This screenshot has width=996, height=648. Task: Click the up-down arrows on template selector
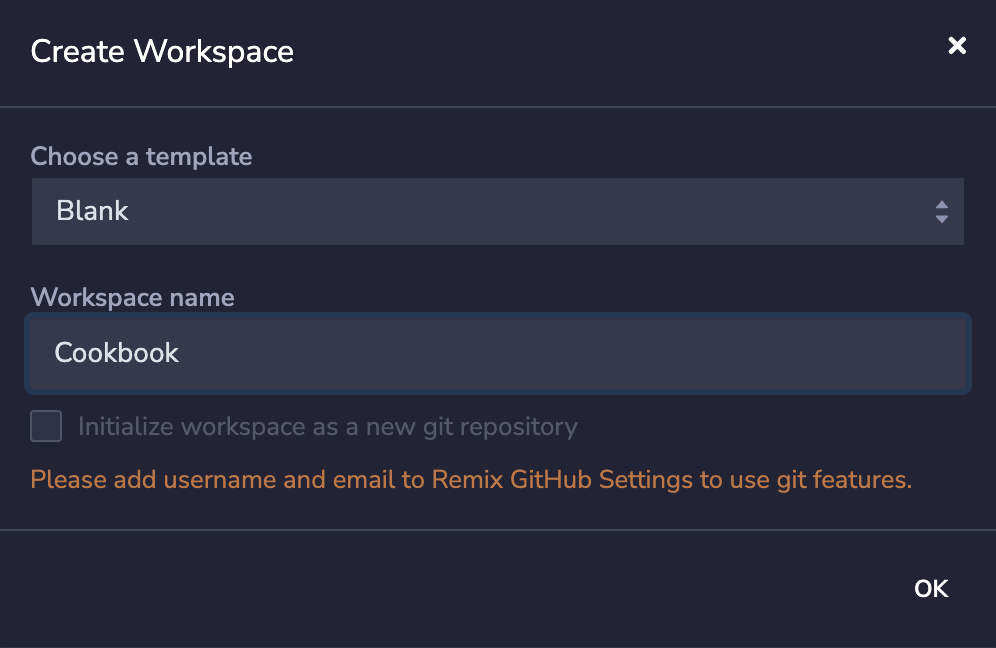point(941,211)
